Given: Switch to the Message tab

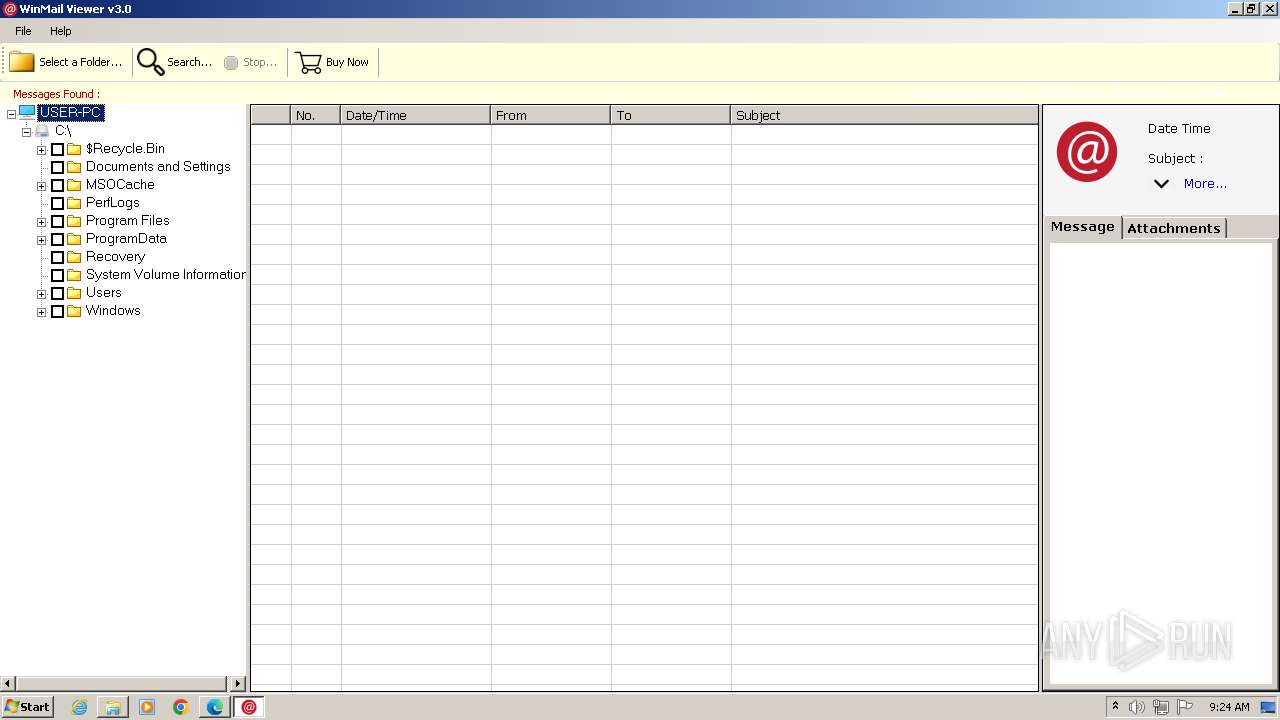Looking at the screenshot, I should point(1082,227).
